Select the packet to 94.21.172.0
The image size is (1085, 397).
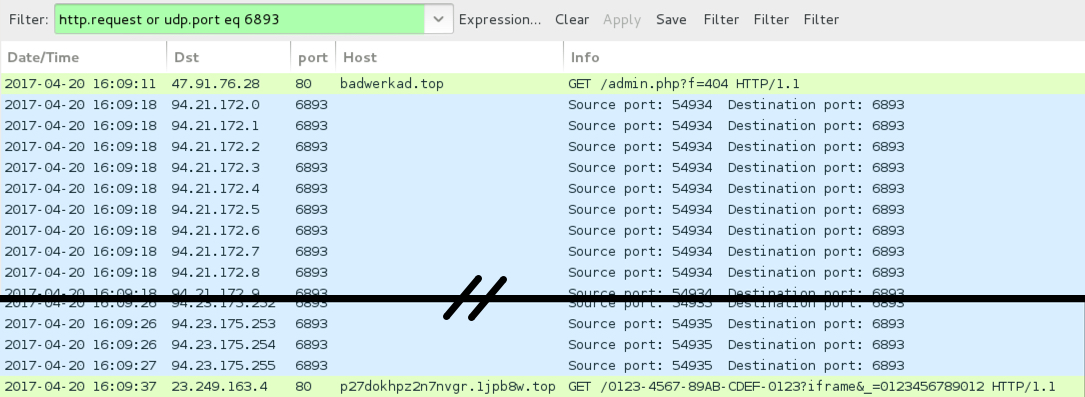[x=542, y=105]
